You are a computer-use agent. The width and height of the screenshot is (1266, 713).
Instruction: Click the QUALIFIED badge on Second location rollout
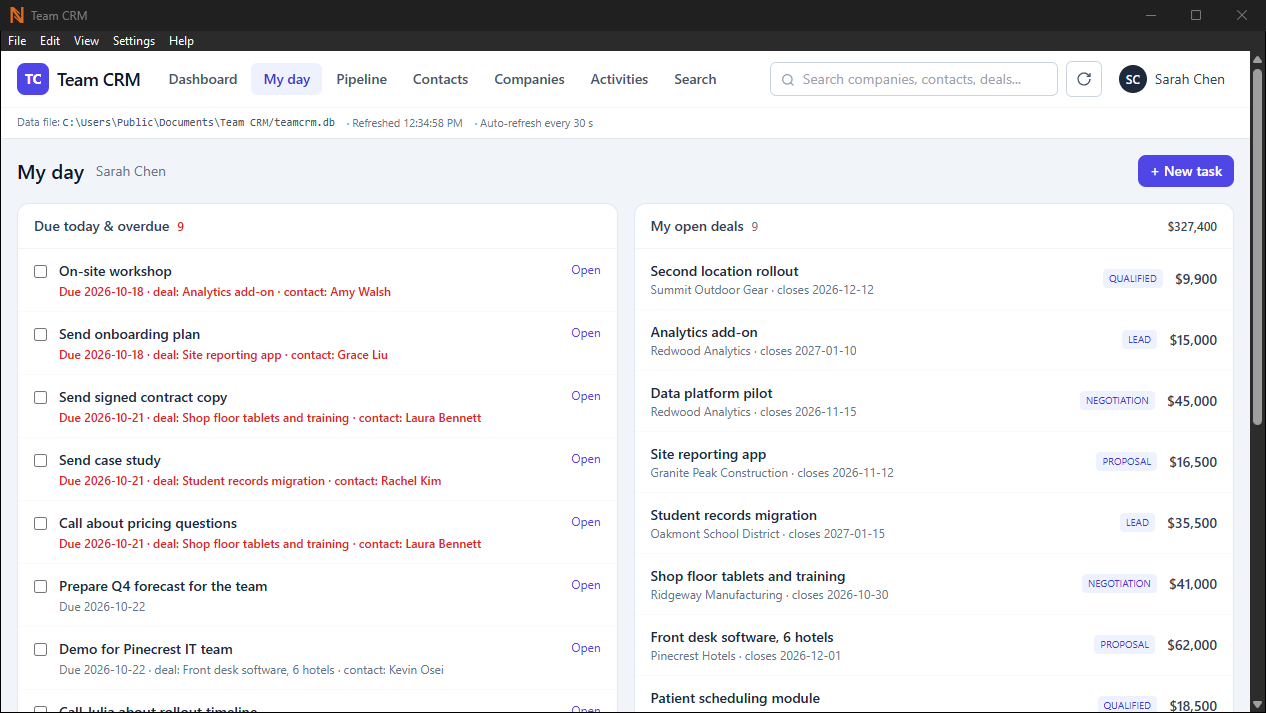tap(1133, 279)
